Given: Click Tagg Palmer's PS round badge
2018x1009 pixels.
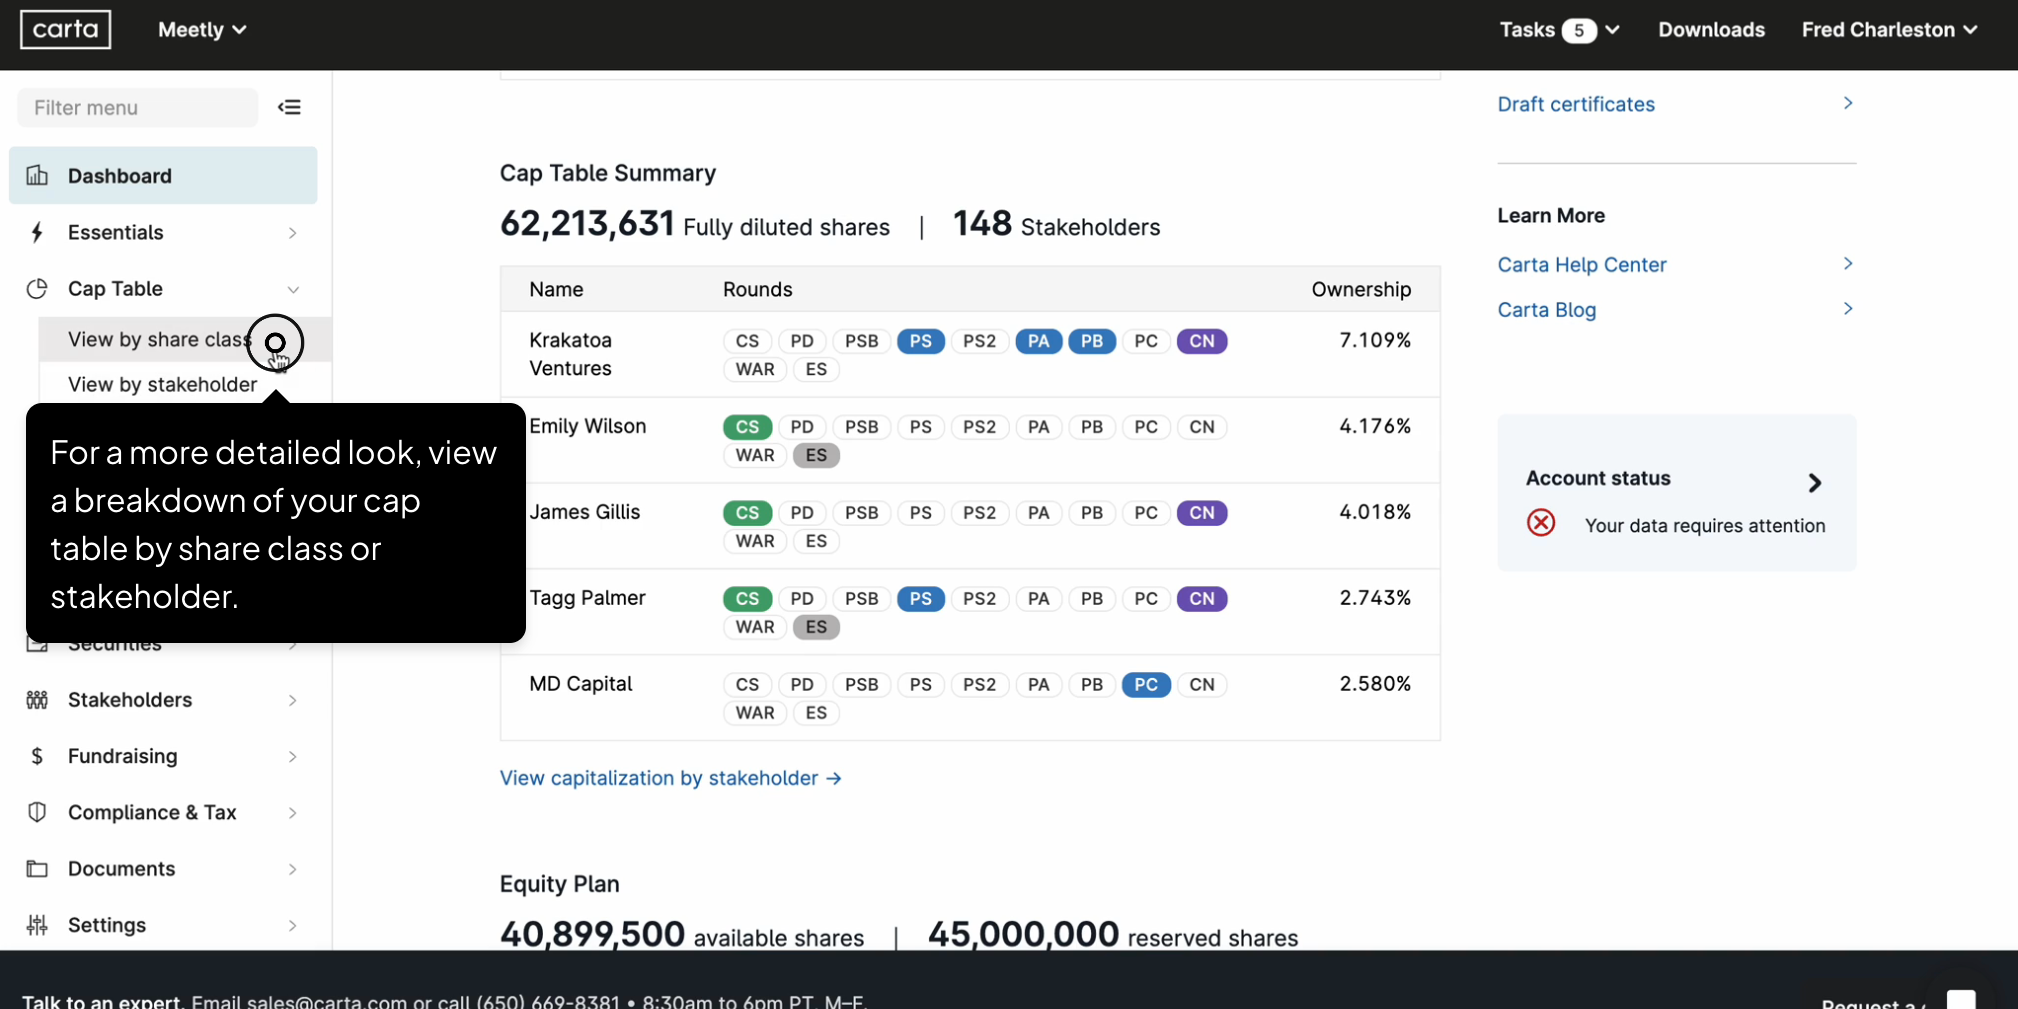Looking at the screenshot, I should pos(921,599).
